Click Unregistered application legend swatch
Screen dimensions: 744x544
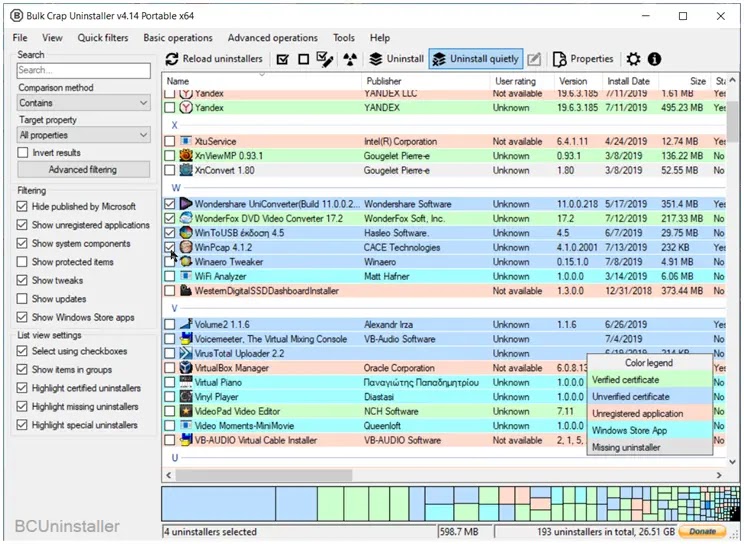point(650,413)
